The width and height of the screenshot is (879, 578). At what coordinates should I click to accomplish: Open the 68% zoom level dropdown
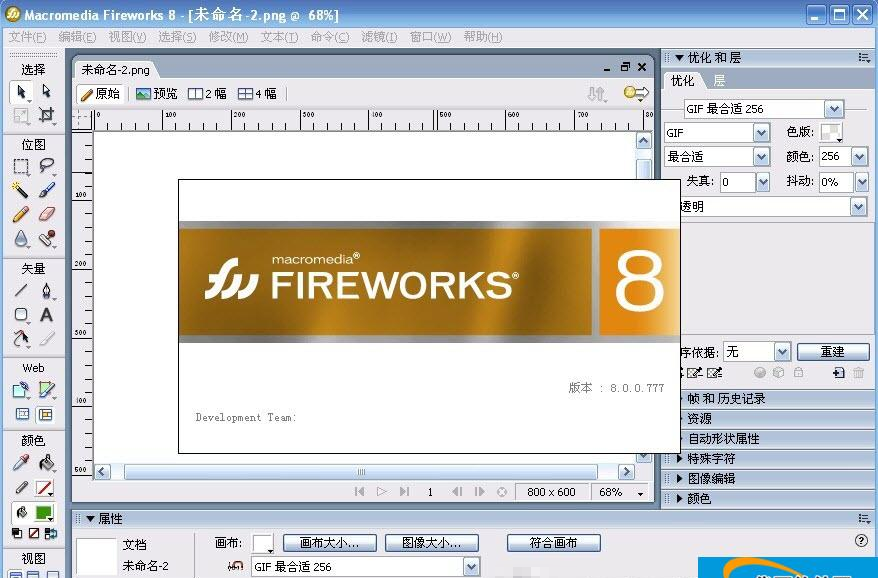(620, 492)
